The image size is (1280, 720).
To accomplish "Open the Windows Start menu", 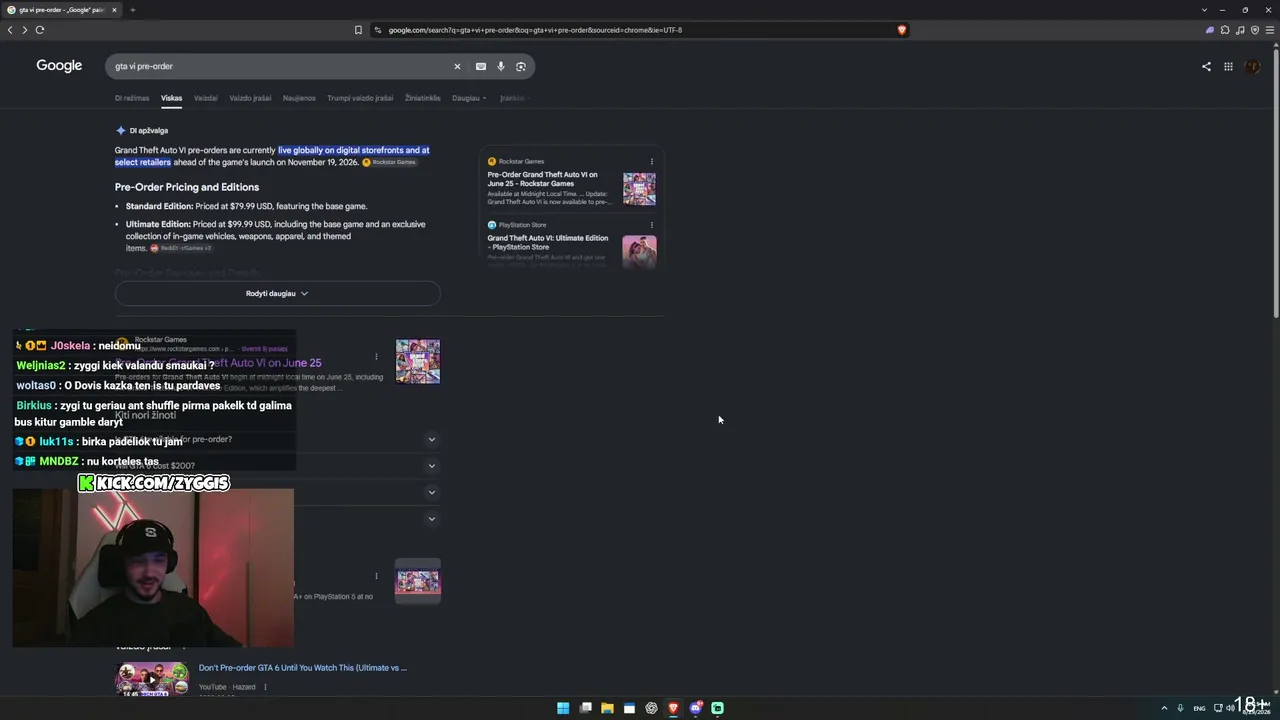I will pyautogui.click(x=563, y=708).
